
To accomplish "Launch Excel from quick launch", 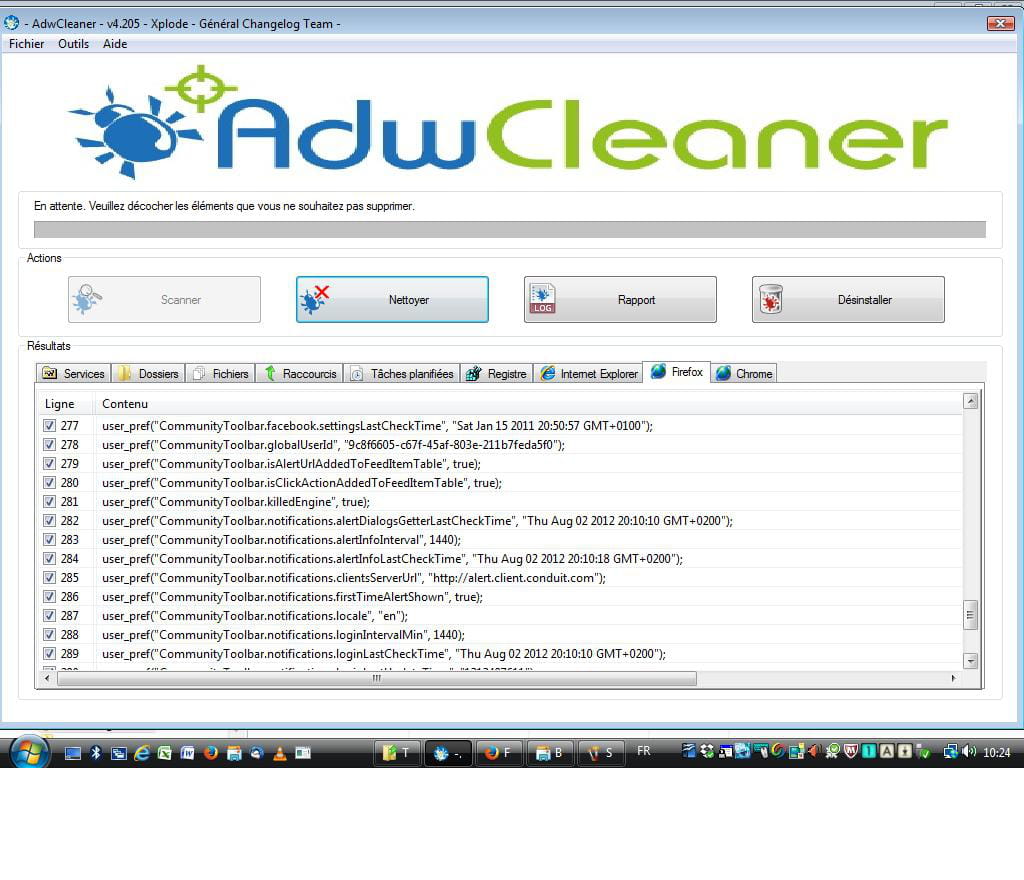I will (x=165, y=753).
